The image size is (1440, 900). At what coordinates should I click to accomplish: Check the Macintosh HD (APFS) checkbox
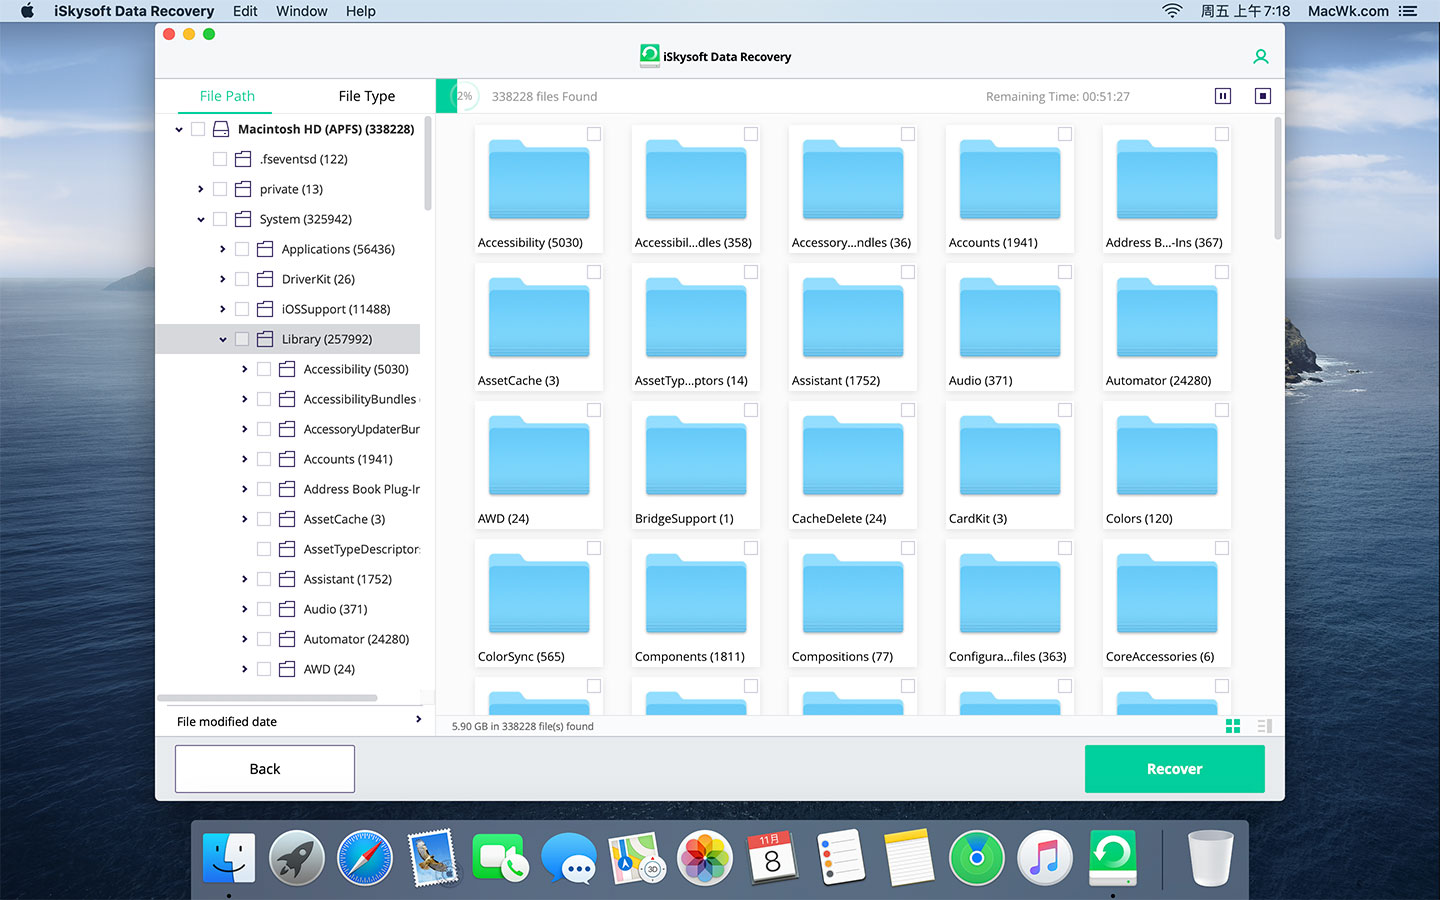(x=198, y=129)
